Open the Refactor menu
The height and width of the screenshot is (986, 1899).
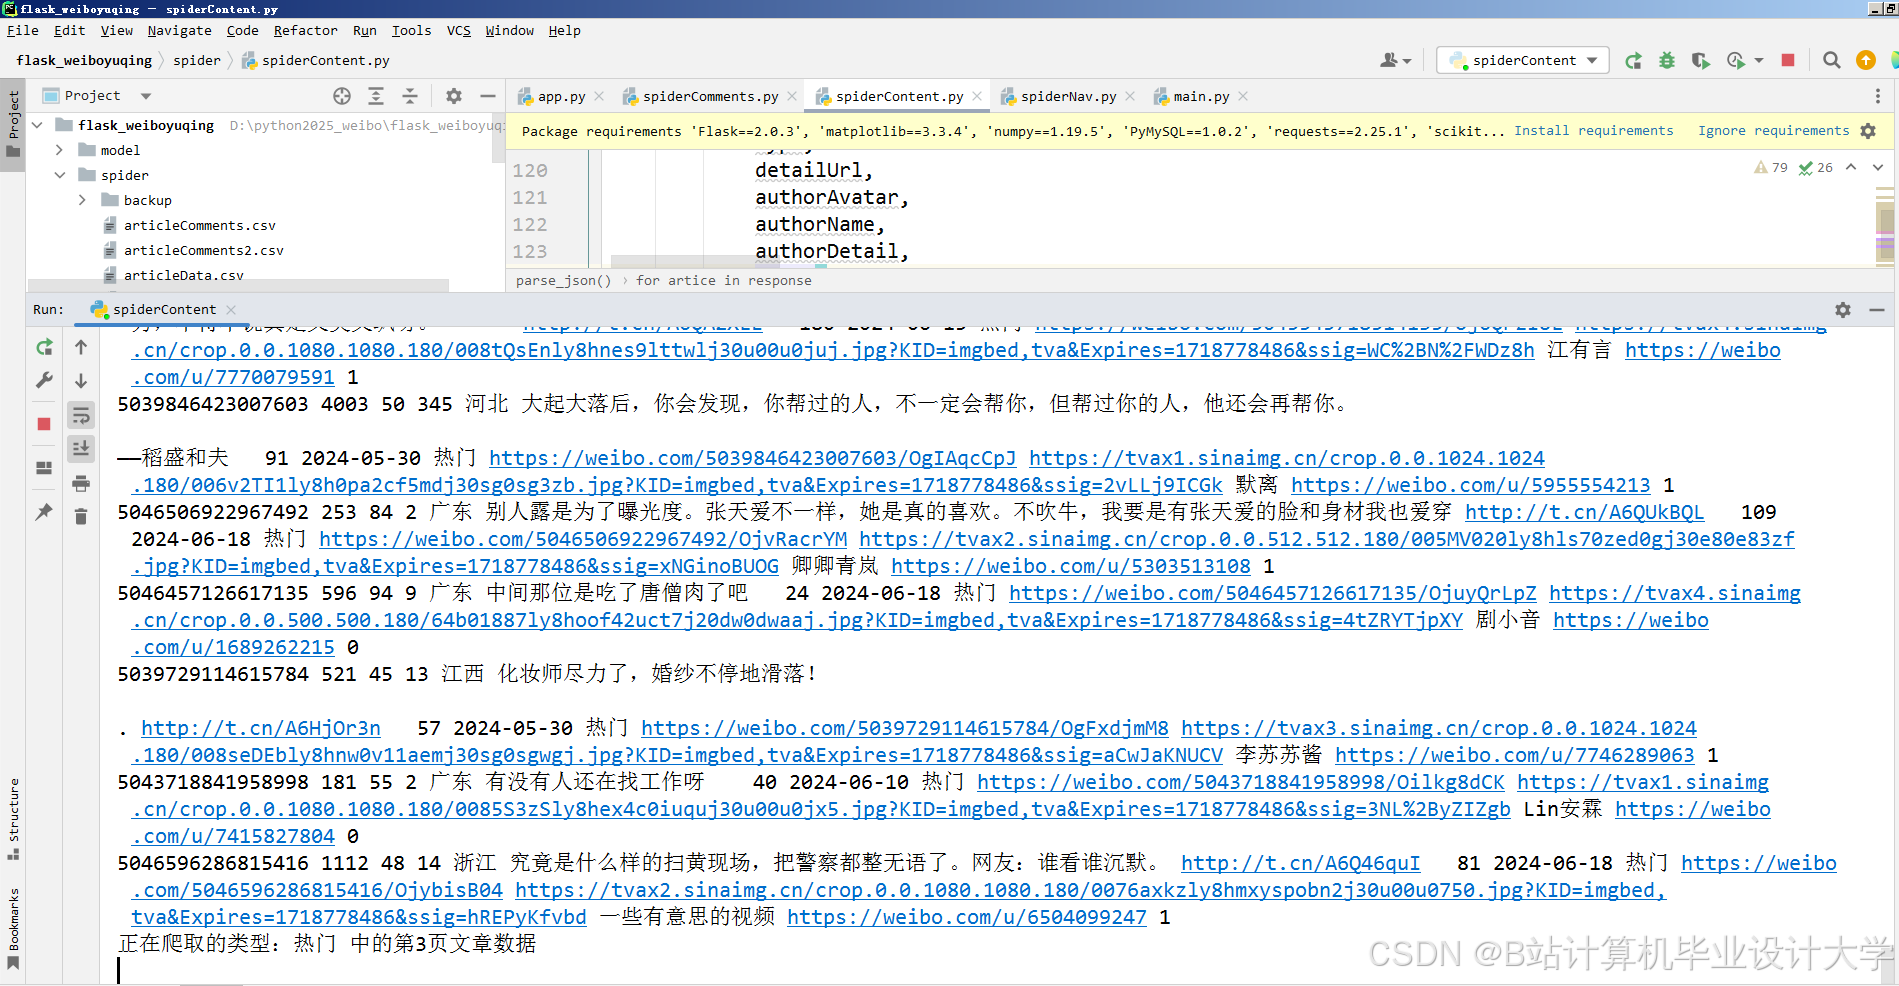tap(305, 30)
